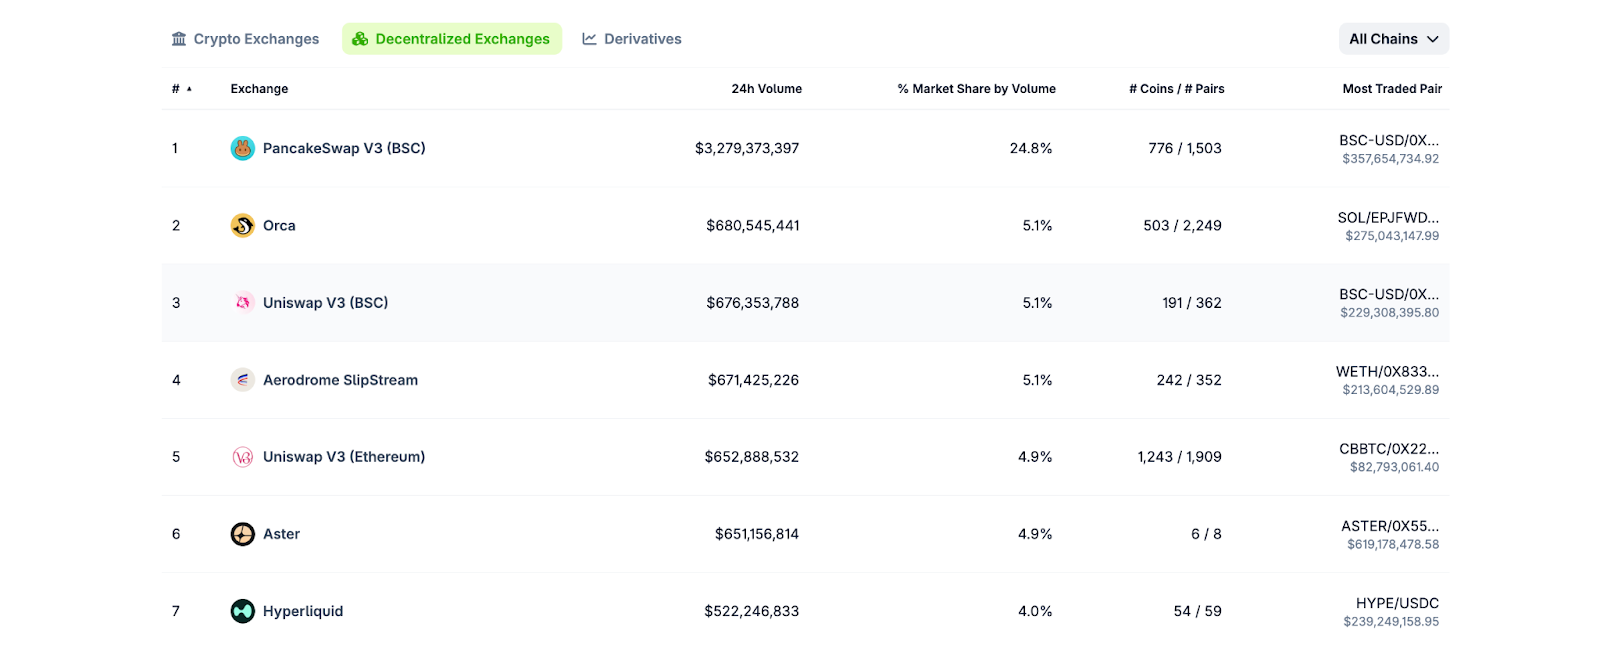Click the PancakeSwap V3 bunny logo icon
The image size is (1600, 645).
(242, 148)
